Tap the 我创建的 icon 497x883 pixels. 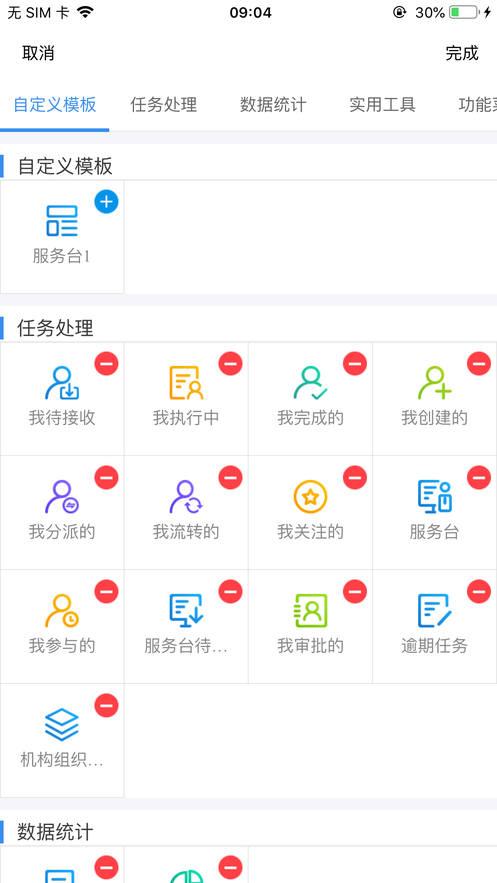pos(435,383)
